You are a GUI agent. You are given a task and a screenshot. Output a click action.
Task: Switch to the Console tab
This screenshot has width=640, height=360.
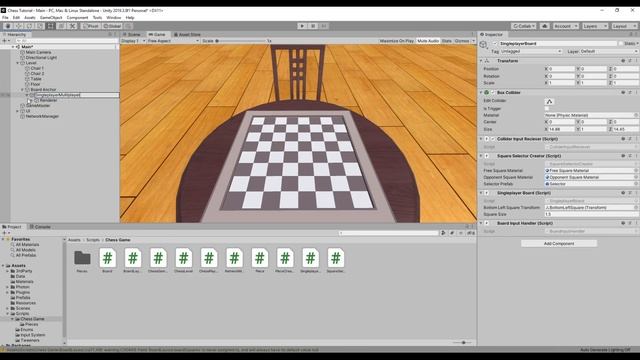point(40,227)
